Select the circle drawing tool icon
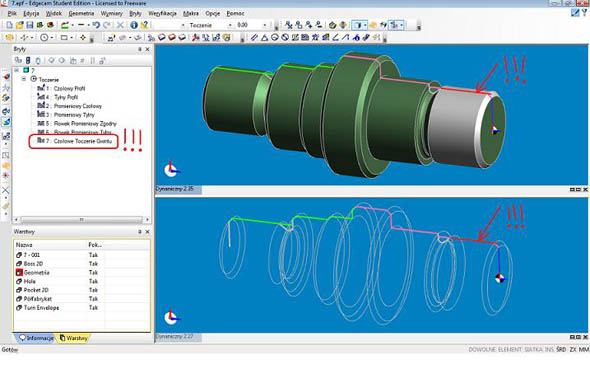The image size is (590, 369). (x=44, y=38)
